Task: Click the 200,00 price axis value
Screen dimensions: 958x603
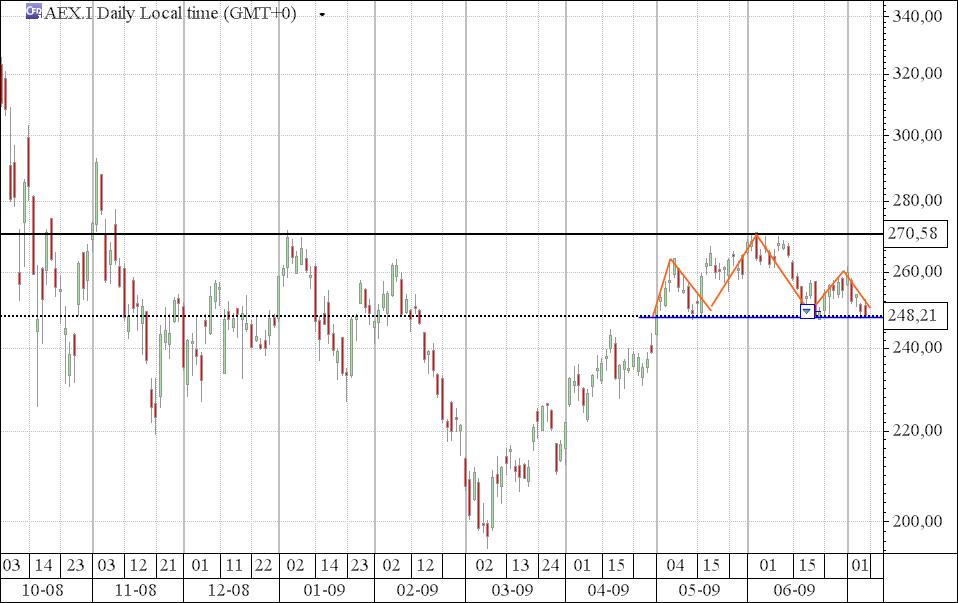Action: 916,521
